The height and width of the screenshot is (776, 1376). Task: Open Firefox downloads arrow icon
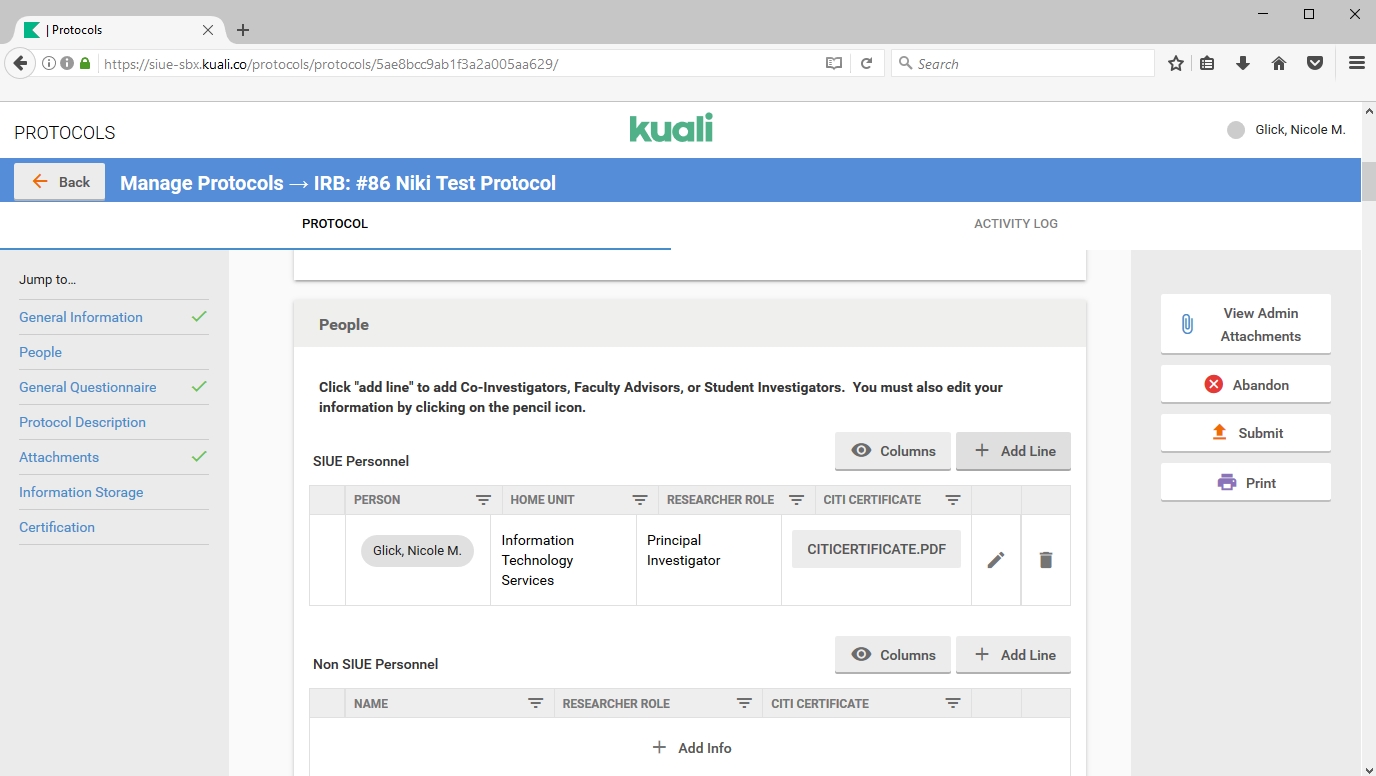(1243, 63)
